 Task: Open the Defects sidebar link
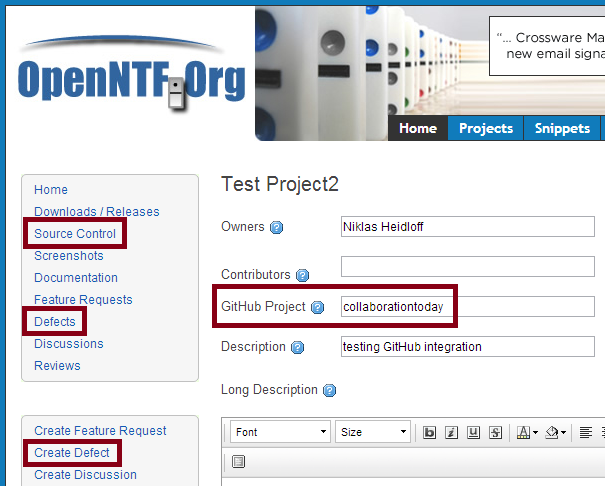click(x=55, y=322)
